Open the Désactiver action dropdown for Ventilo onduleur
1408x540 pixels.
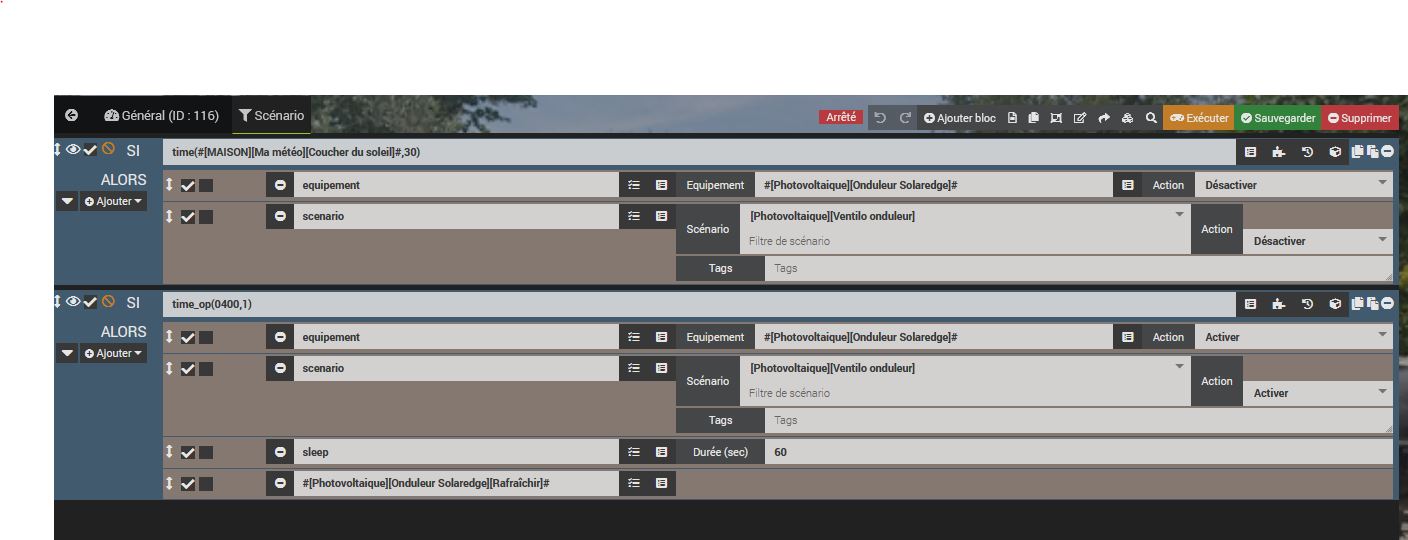pos(1318,241)
